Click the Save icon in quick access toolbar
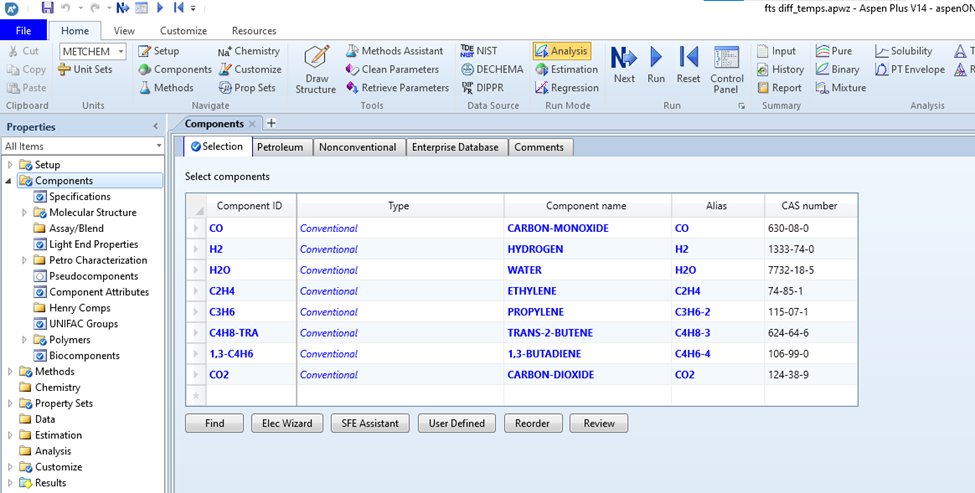Screen dimensions: 975x493 47,7
